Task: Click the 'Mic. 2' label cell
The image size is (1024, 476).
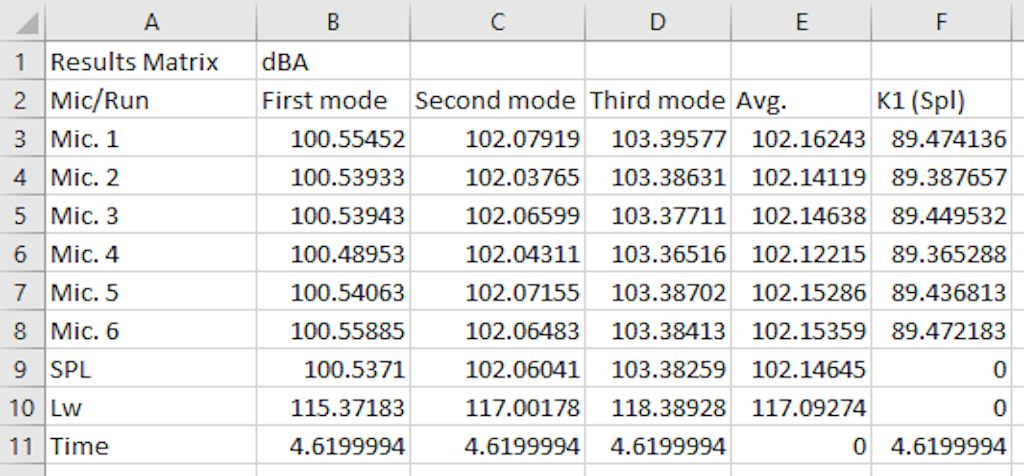Action: (x=151, y=178)
